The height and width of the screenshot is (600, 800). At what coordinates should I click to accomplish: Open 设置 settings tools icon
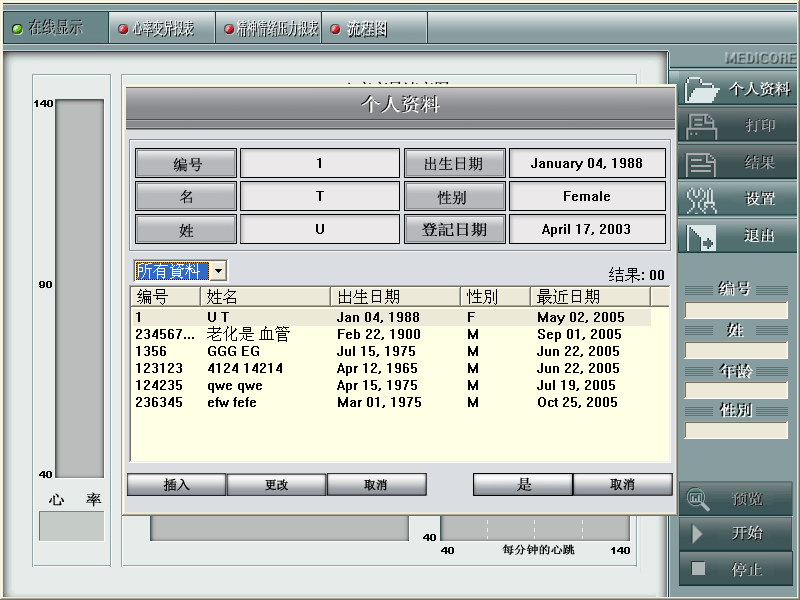click(x=703, y=200)
